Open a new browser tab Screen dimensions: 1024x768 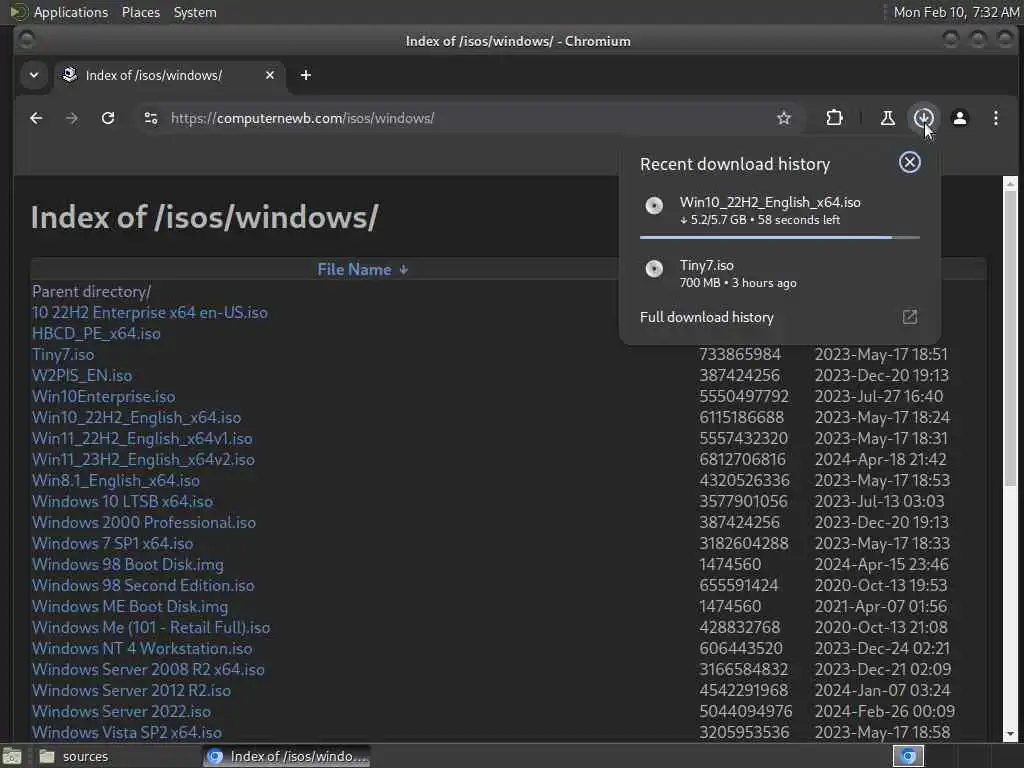click(x=306, y=75)
